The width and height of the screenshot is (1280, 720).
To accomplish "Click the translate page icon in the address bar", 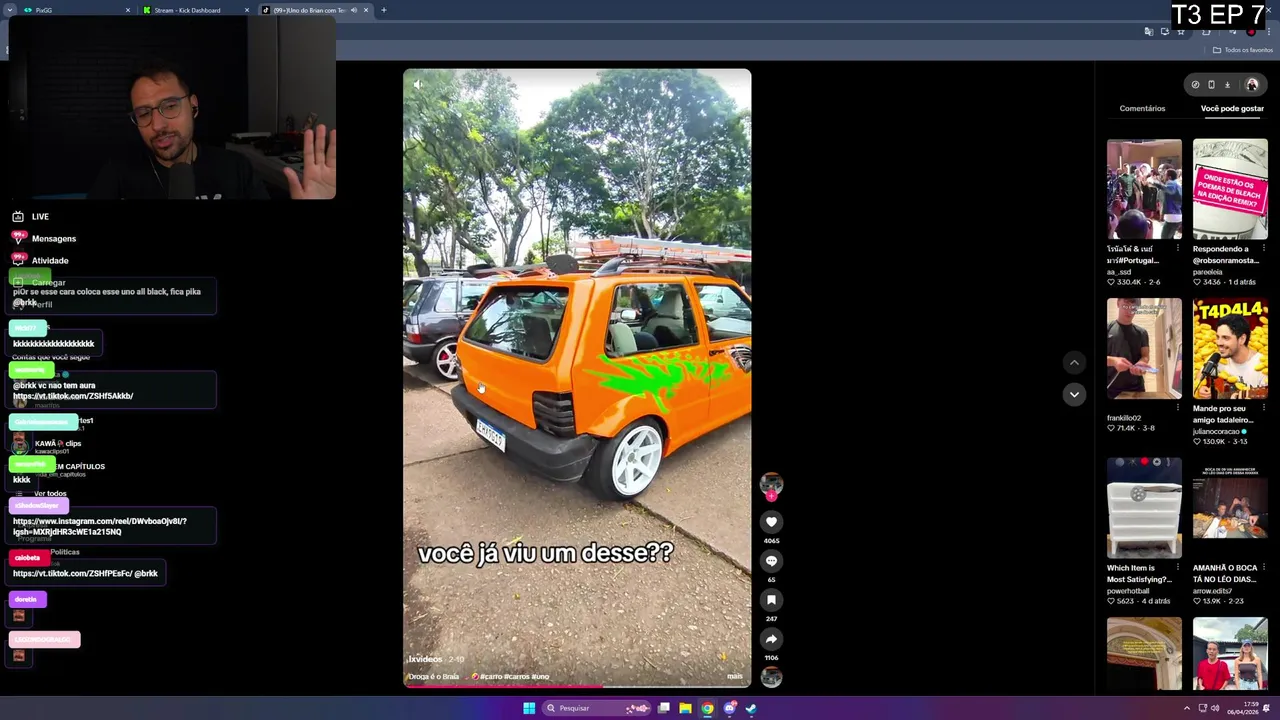I will pos(1149,32).
